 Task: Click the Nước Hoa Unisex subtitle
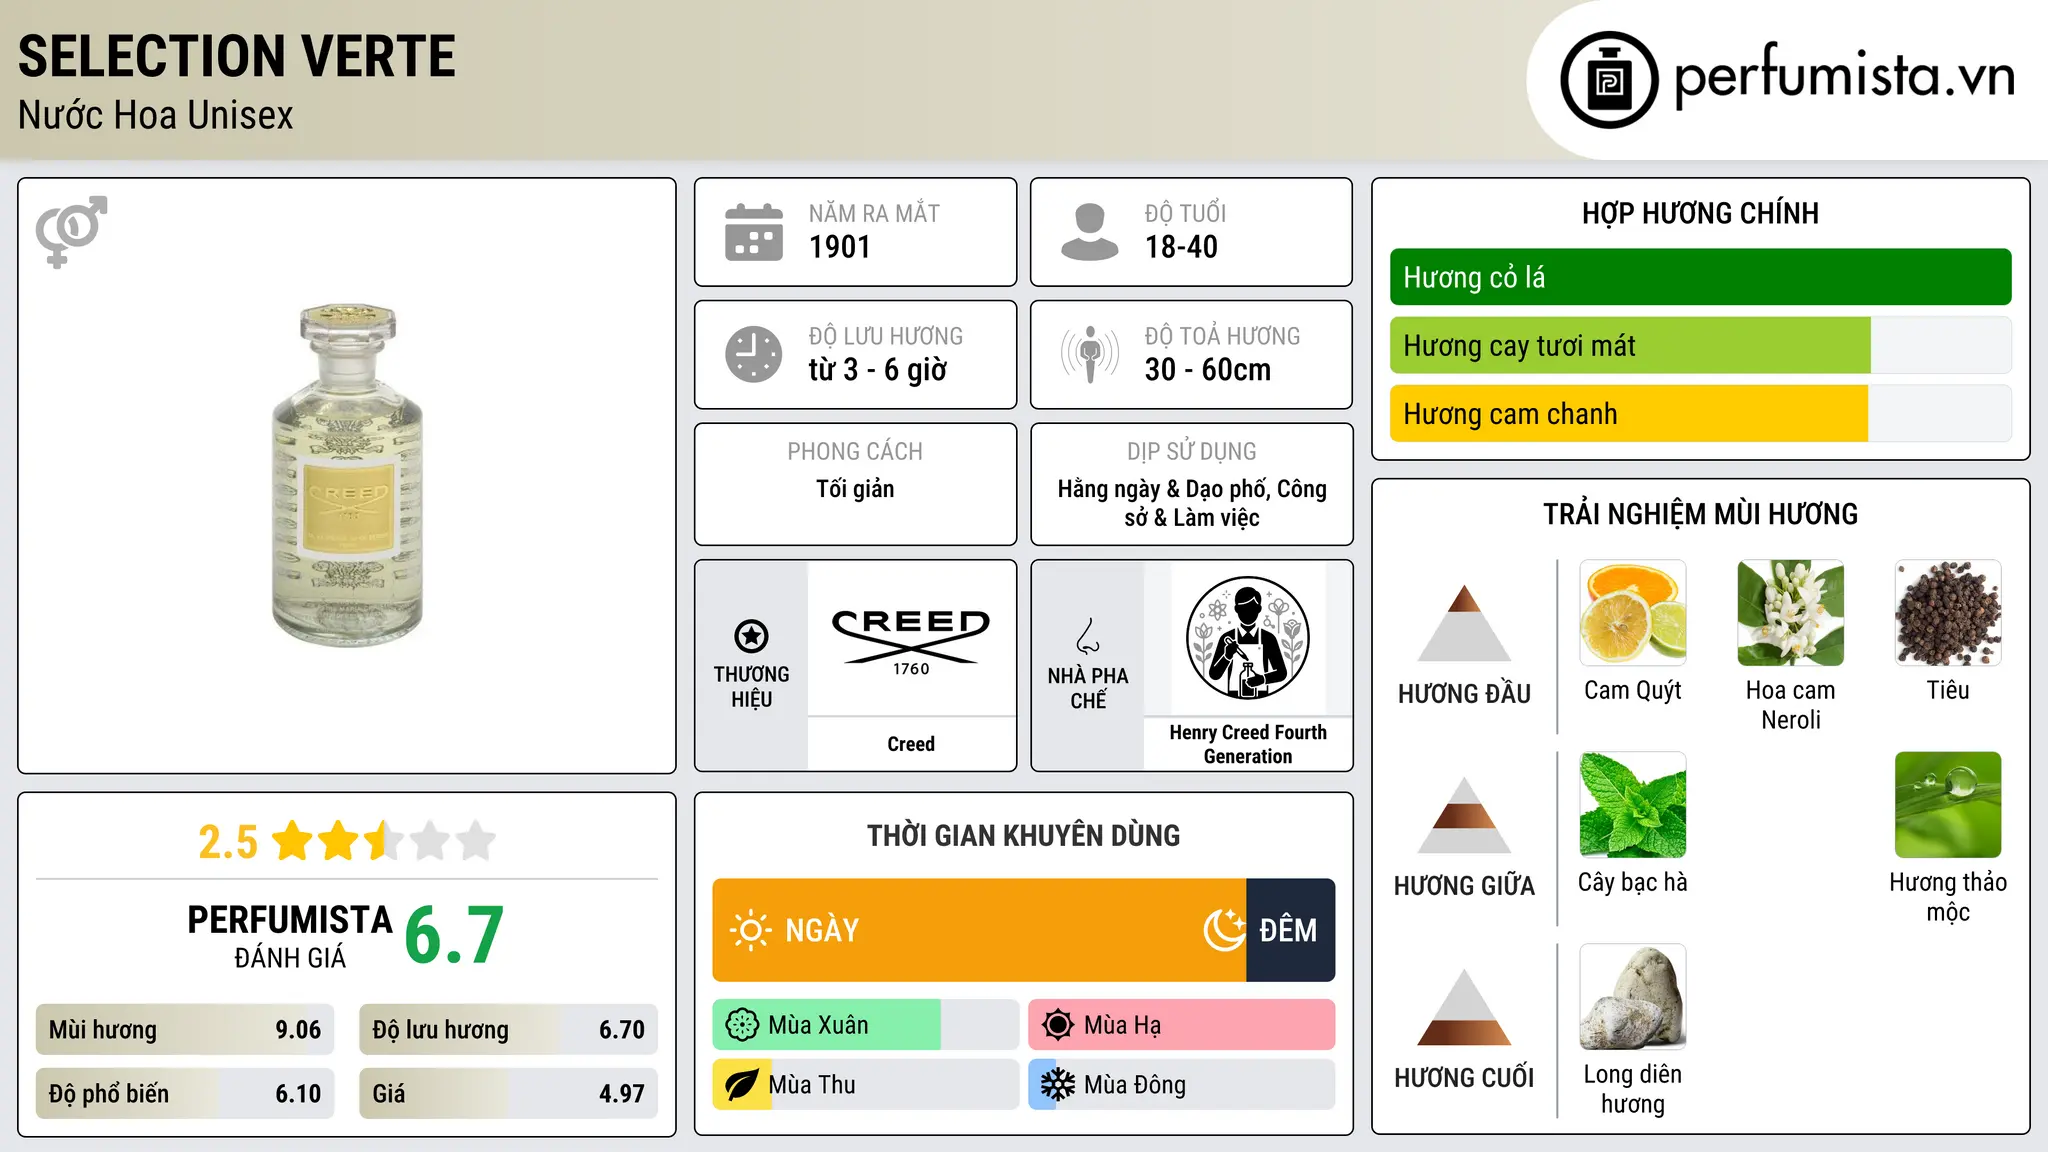[156, 116]
